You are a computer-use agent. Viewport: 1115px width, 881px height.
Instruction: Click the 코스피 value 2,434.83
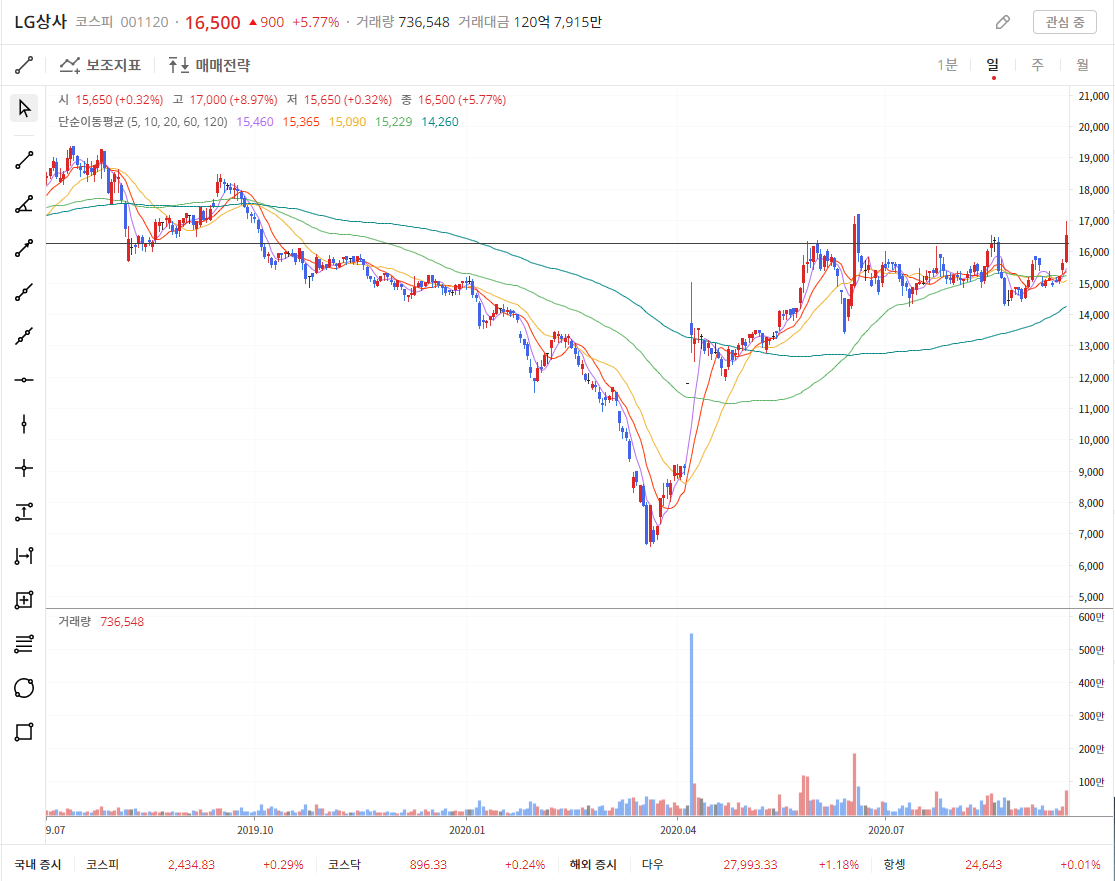point(191,865)
